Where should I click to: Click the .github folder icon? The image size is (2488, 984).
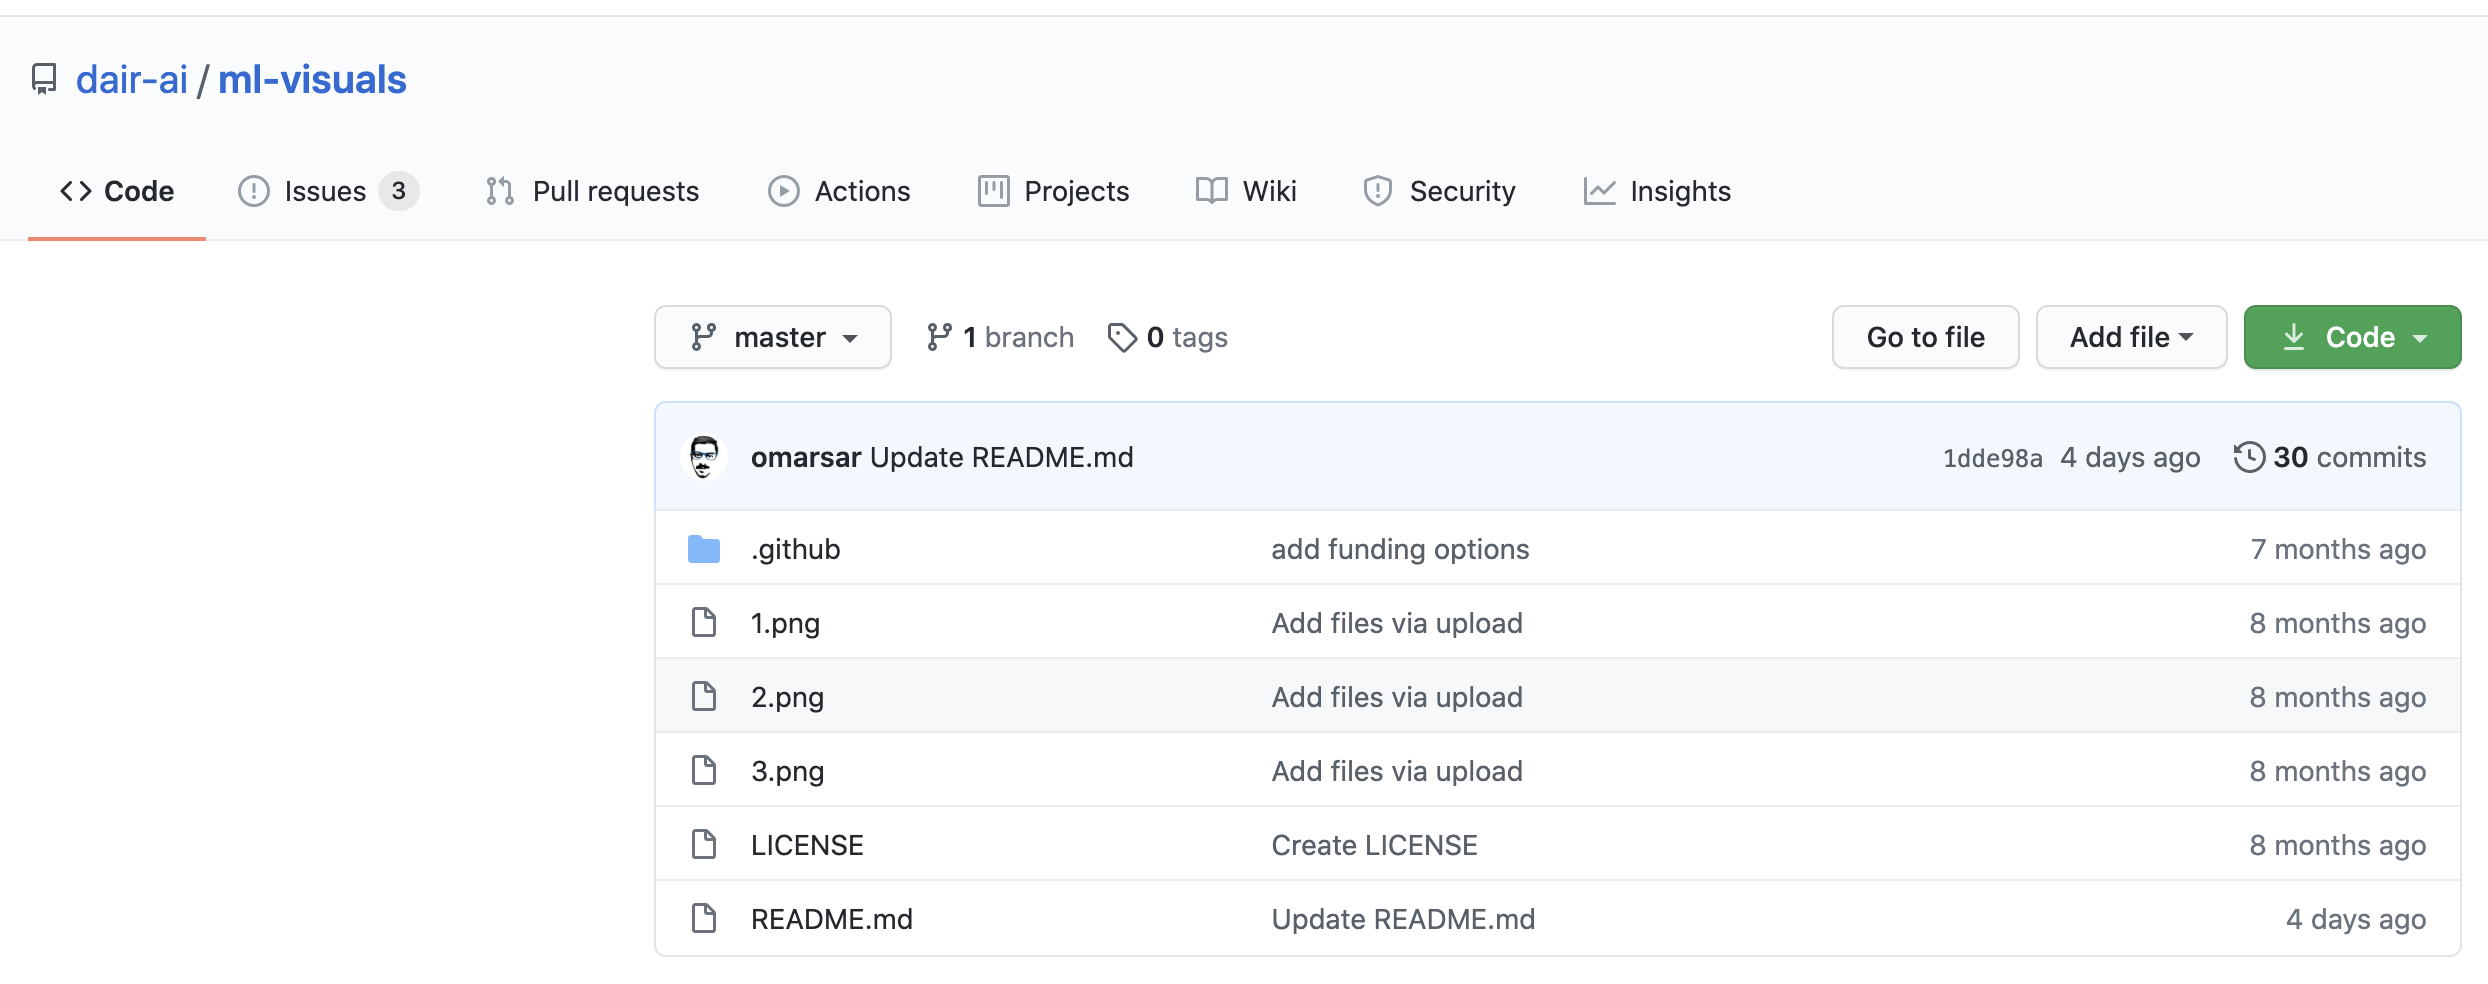[704, 549]
